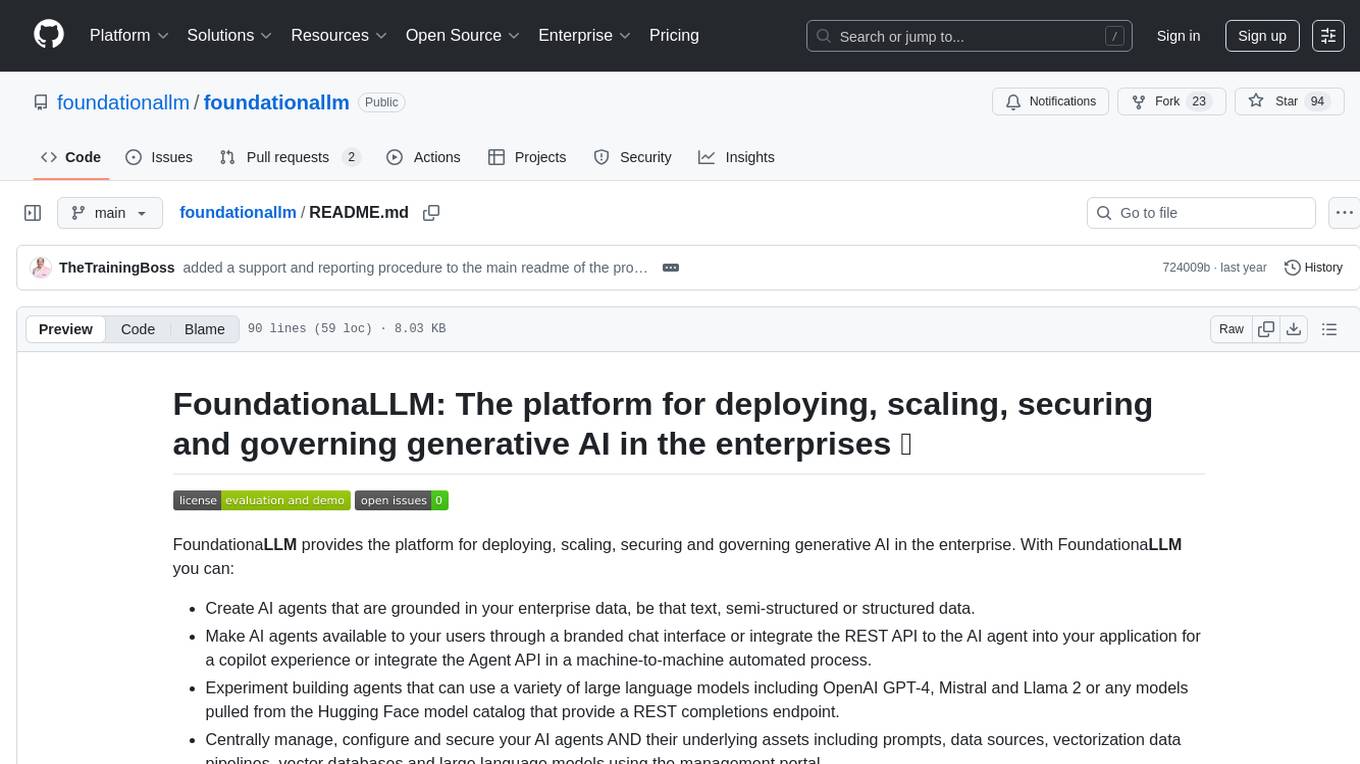Open the Security tab
The height and width of the screenshot is (764, 1360).
(633, 157)
